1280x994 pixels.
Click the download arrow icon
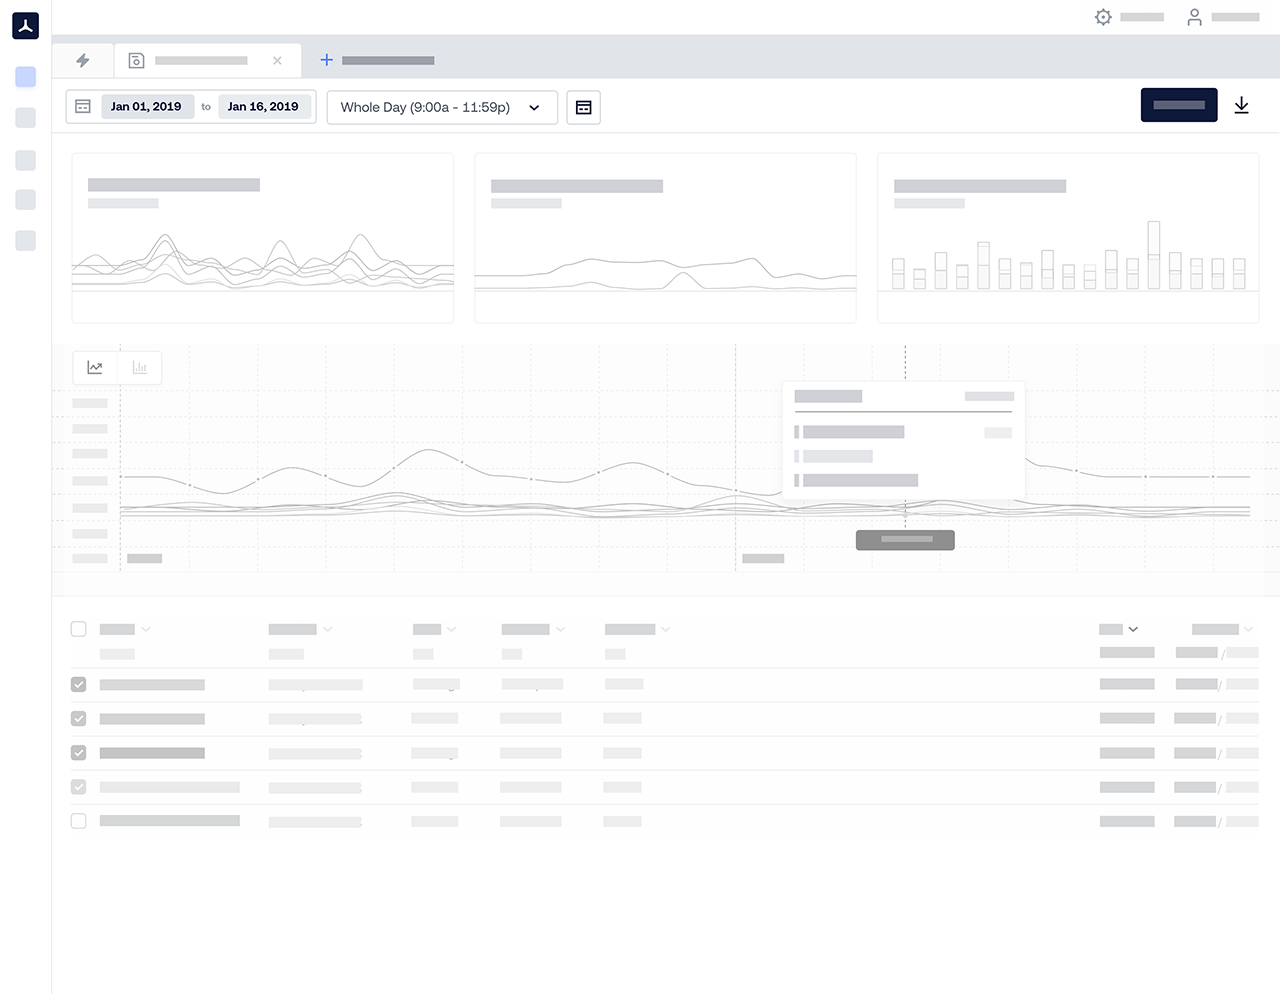(x=1241, y=106)
